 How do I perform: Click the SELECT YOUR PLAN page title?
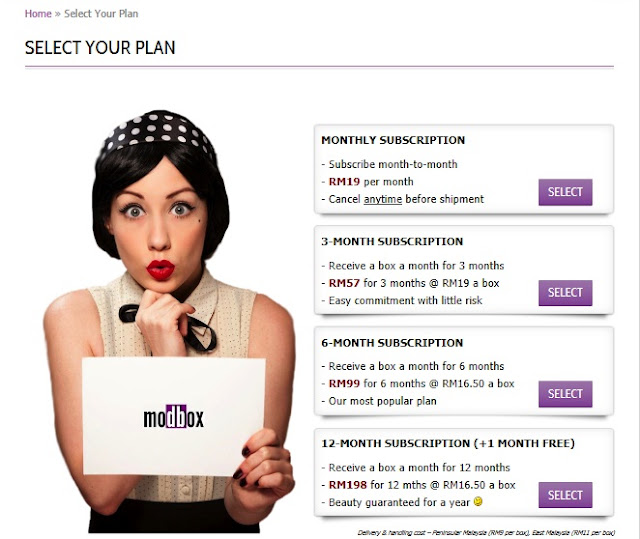pyautogui.click(x=100, y=48)
